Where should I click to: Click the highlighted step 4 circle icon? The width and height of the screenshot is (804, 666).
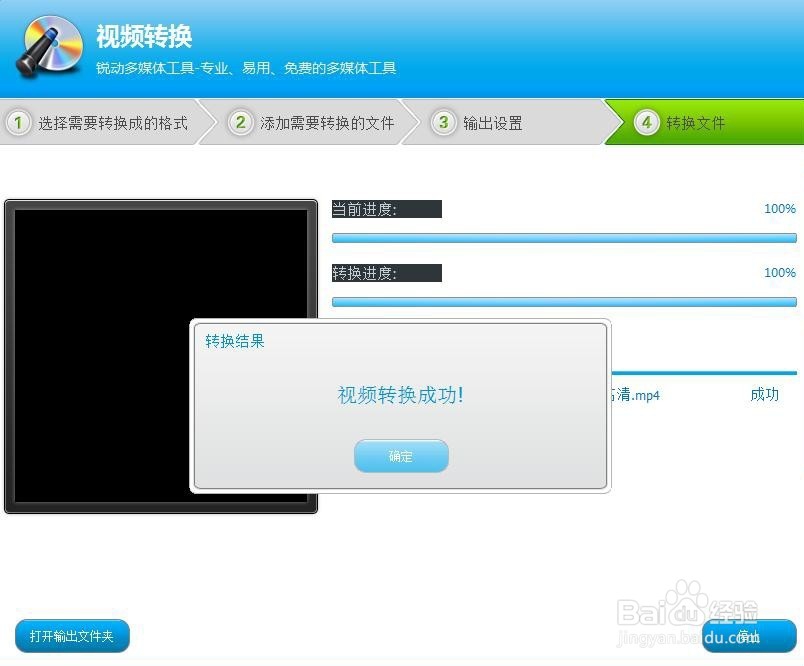648,121
